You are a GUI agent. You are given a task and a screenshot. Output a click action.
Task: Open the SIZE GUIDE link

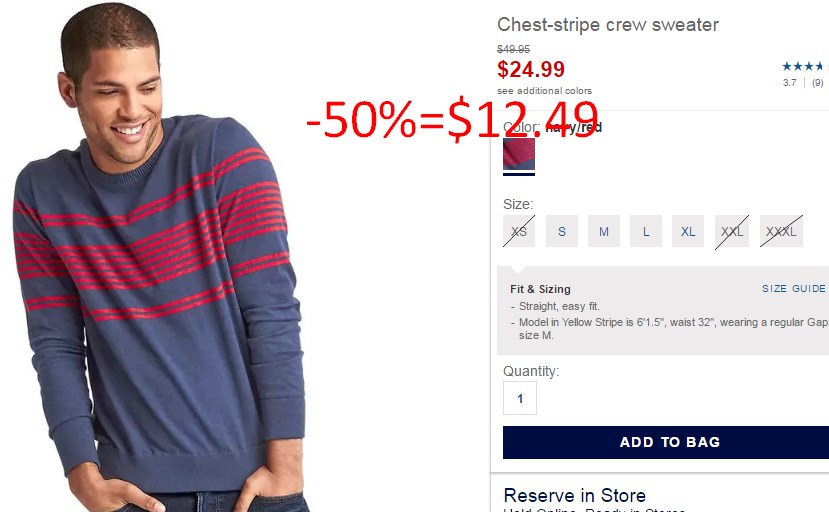(x=794, y=288)
